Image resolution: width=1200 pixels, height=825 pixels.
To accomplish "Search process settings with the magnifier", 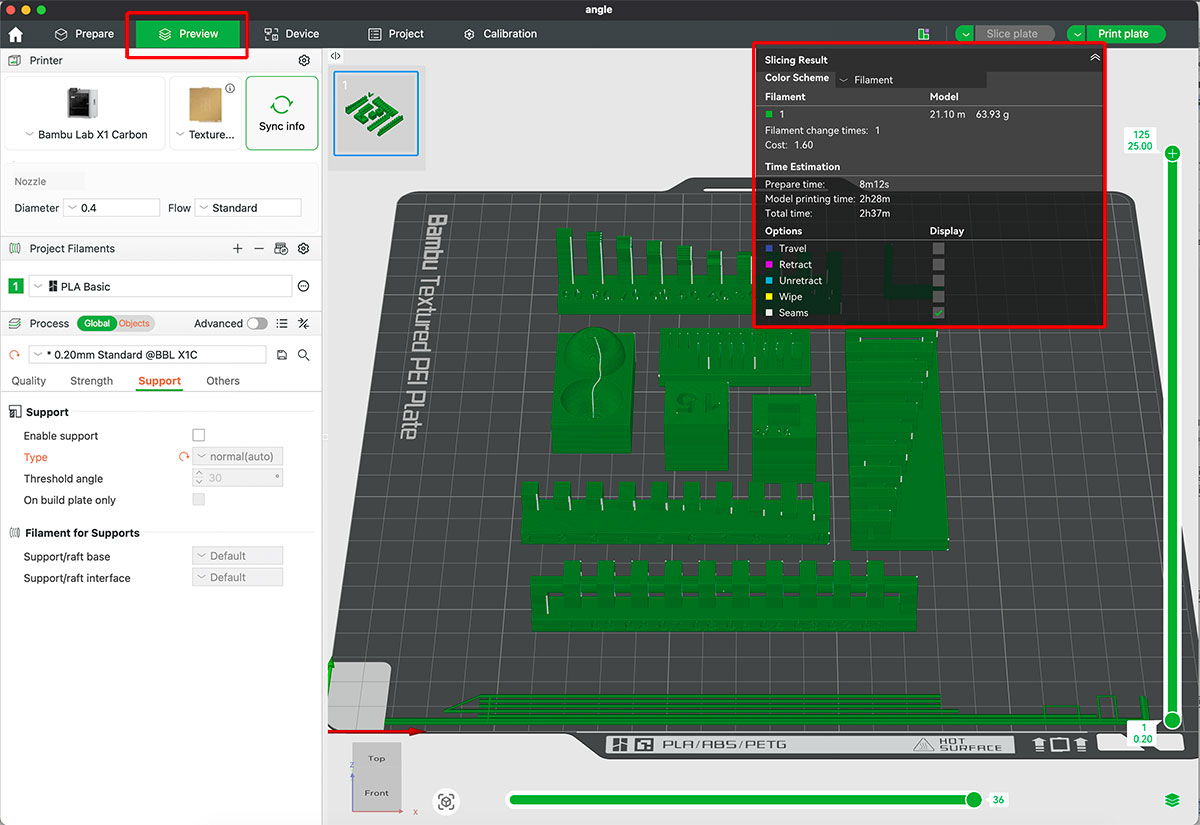I will click(304, 355).
